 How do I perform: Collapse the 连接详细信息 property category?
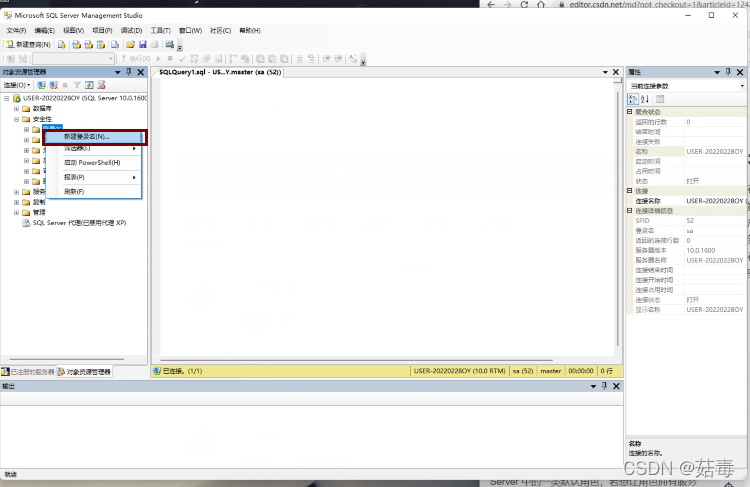click(630, 210)
